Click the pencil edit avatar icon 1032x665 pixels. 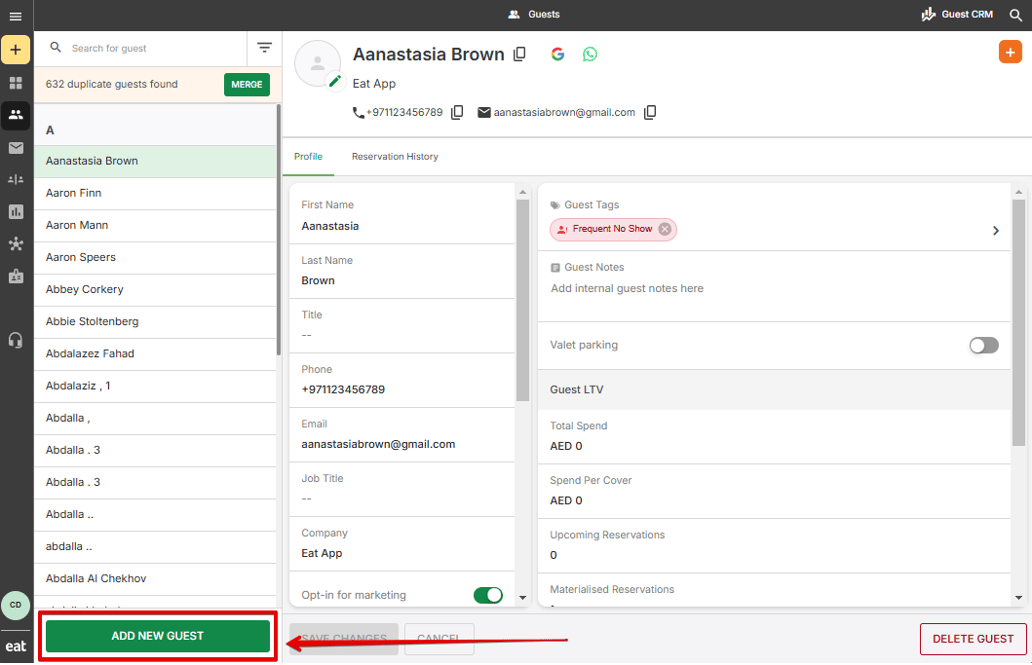335,81
